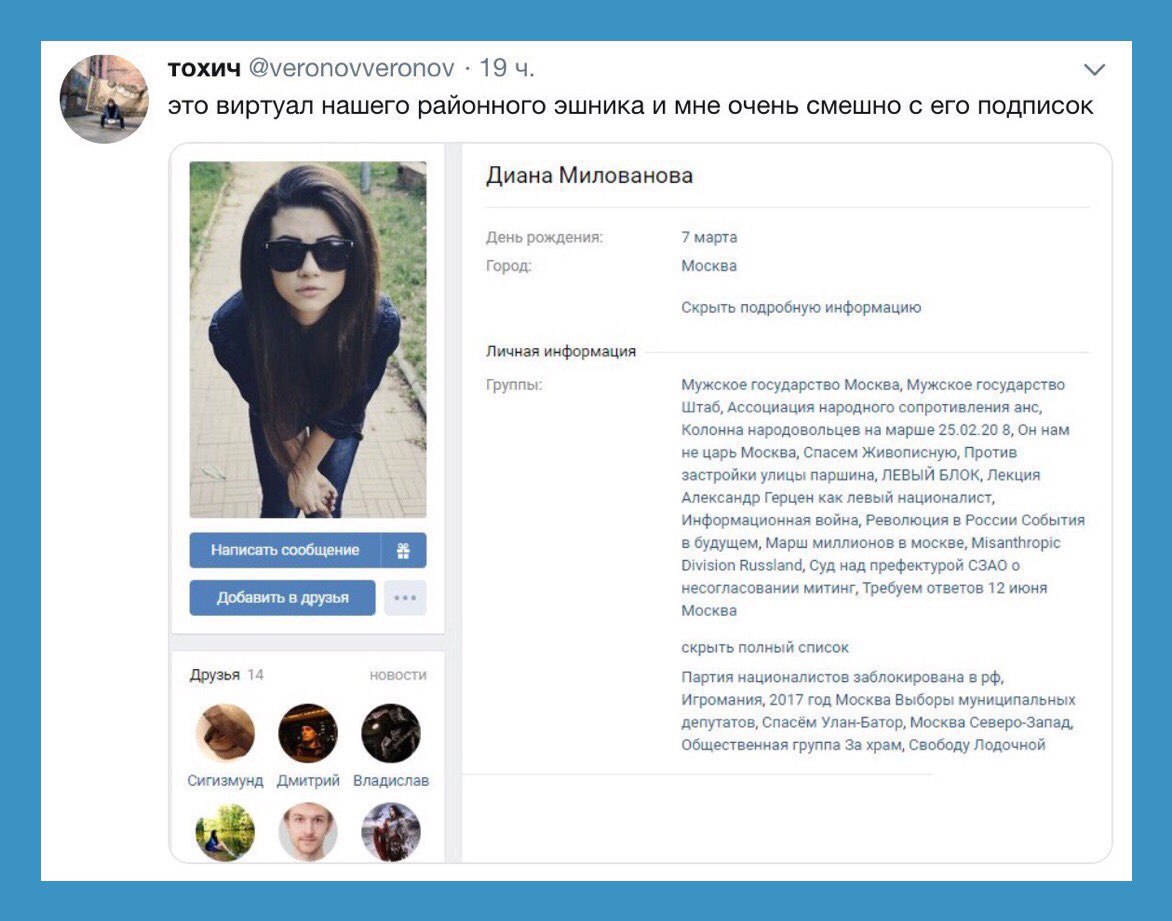The image size is (1172, 921).
Task: Open Диана Милованова's profile photo
Action: 308,339
